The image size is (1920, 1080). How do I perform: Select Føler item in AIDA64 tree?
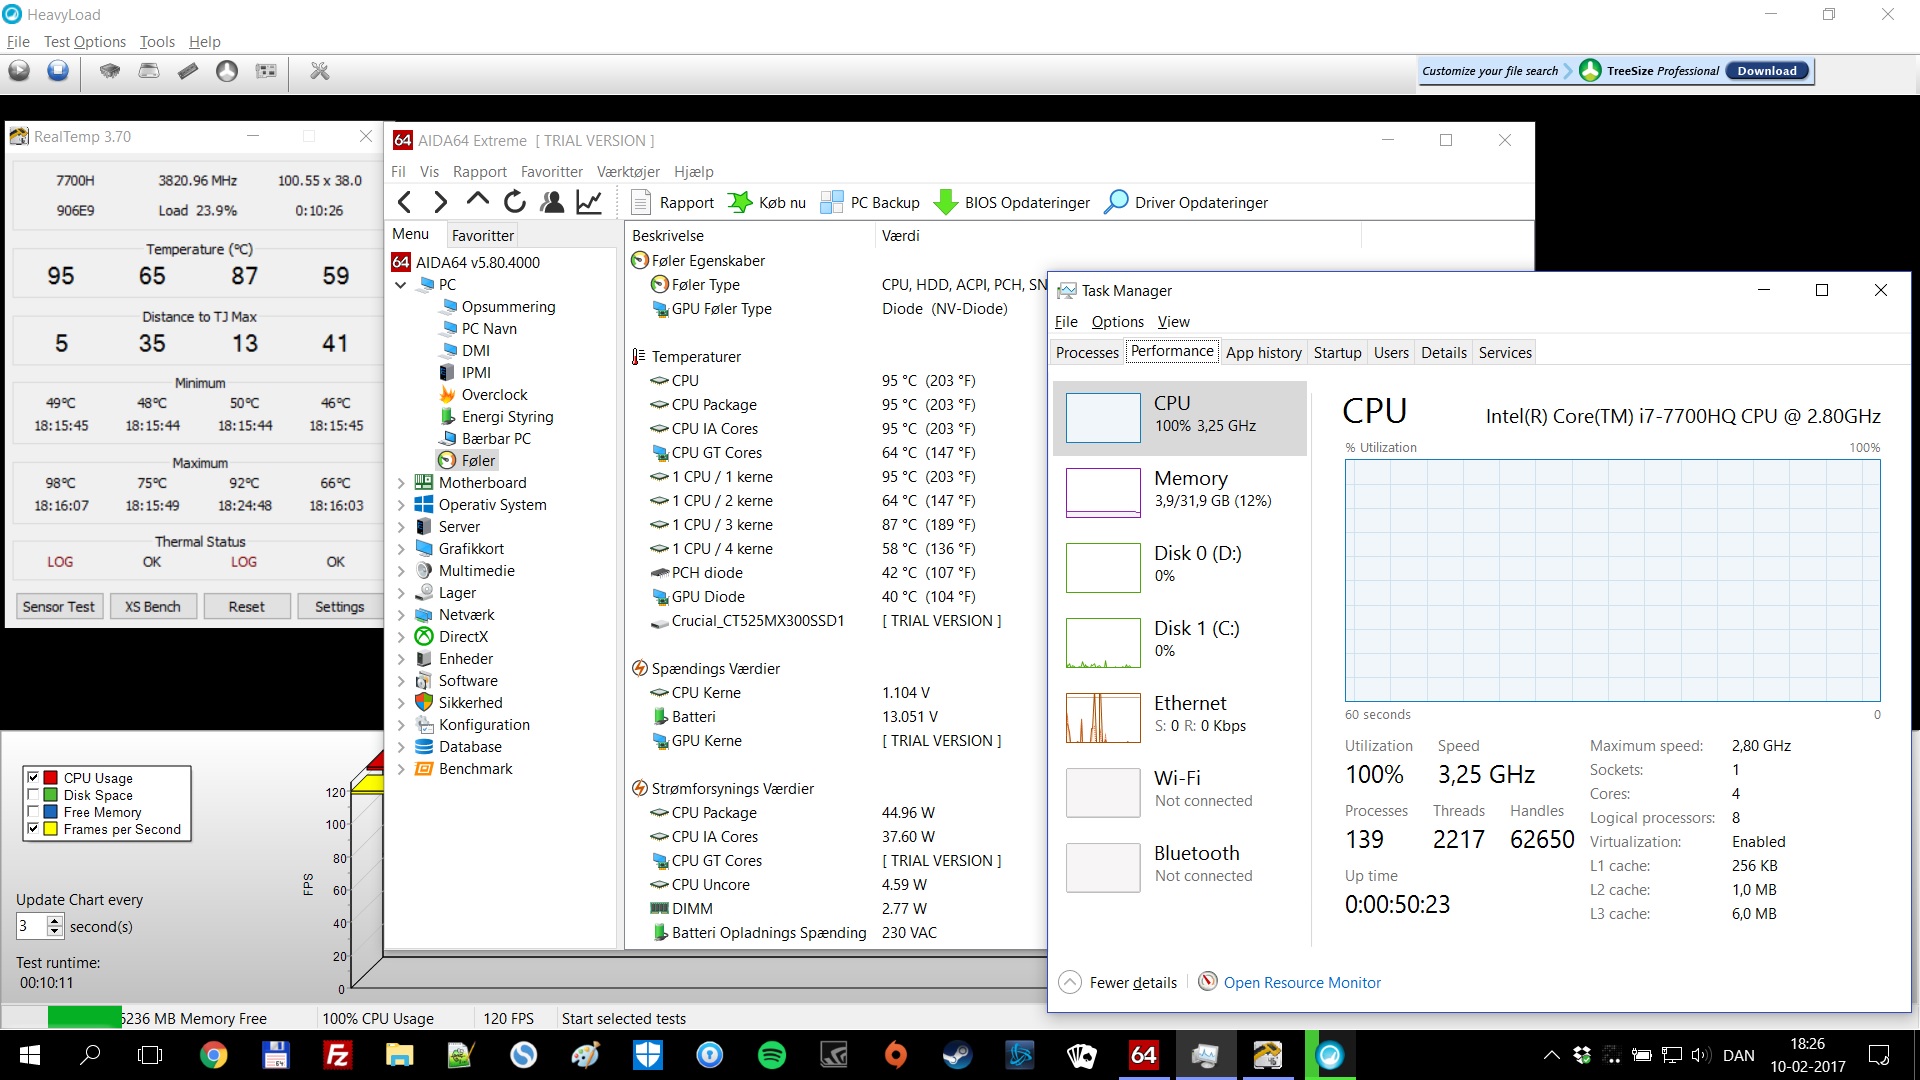(478, 461)
